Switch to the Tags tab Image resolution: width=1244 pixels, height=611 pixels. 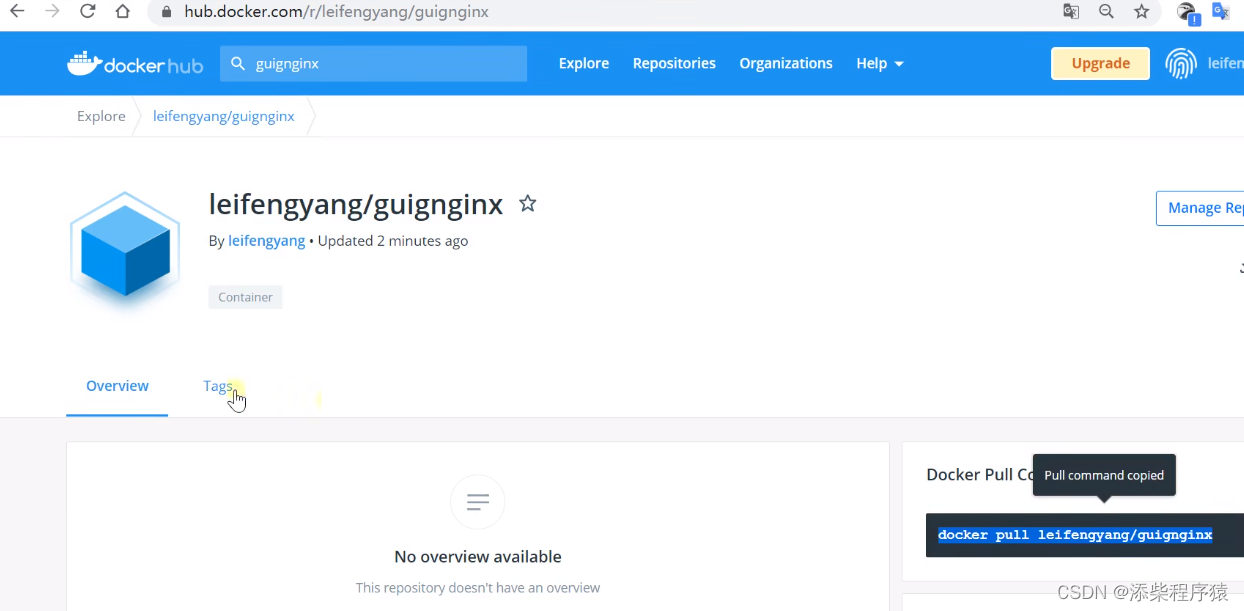point(218,386)
